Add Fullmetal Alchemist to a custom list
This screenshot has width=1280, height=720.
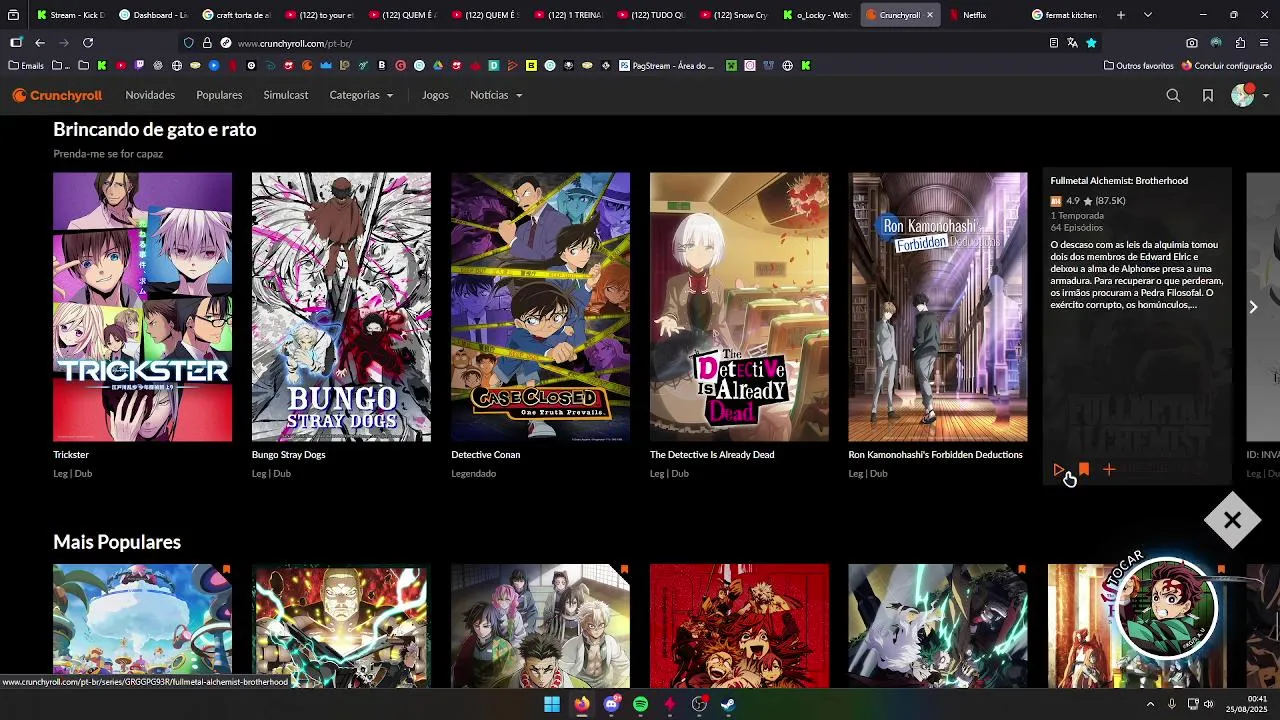(x=1109, y=469)
